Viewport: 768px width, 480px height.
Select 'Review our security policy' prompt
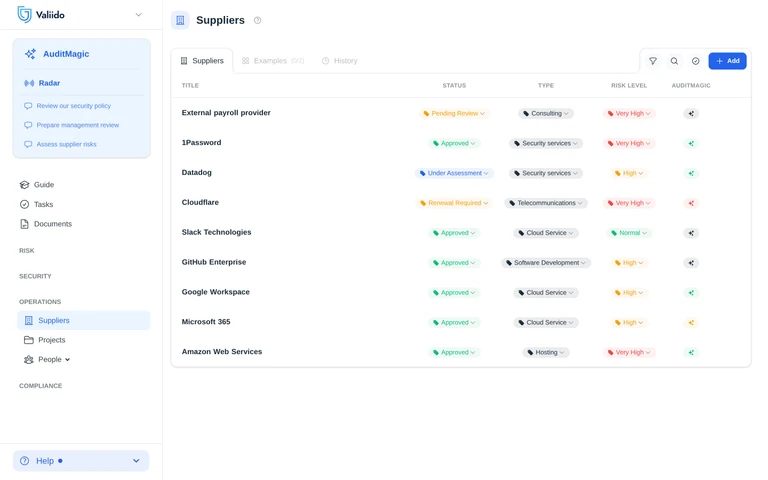click(68, 106)
